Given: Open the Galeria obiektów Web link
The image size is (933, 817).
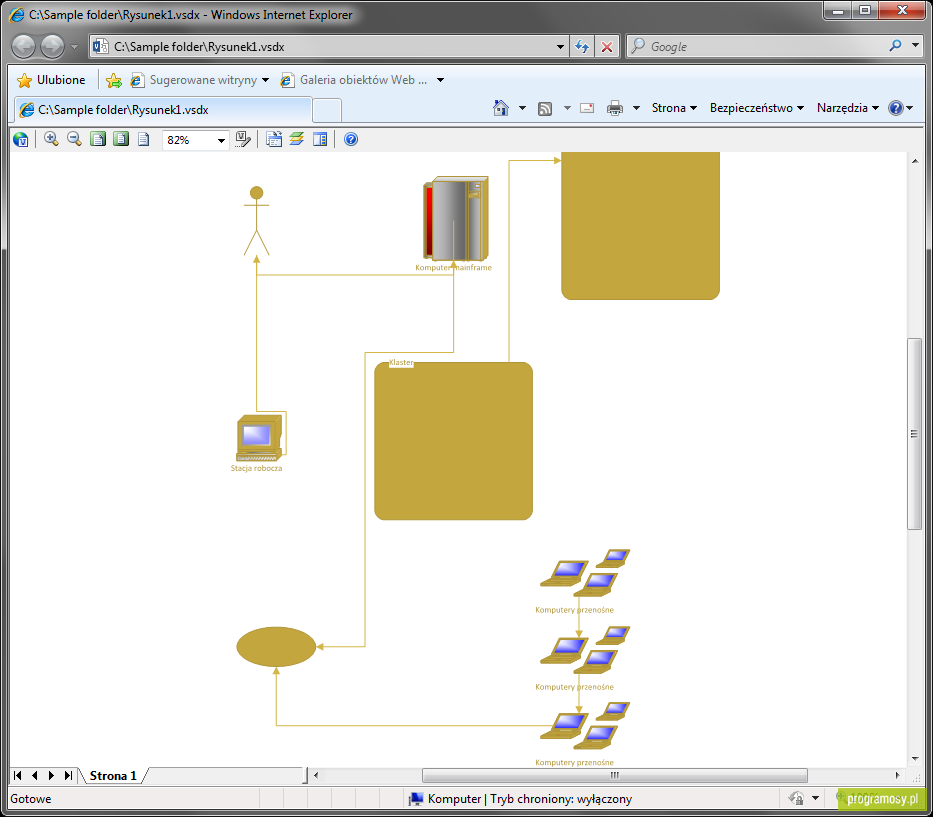Looking at the screenshot, I should click(354, 80).
